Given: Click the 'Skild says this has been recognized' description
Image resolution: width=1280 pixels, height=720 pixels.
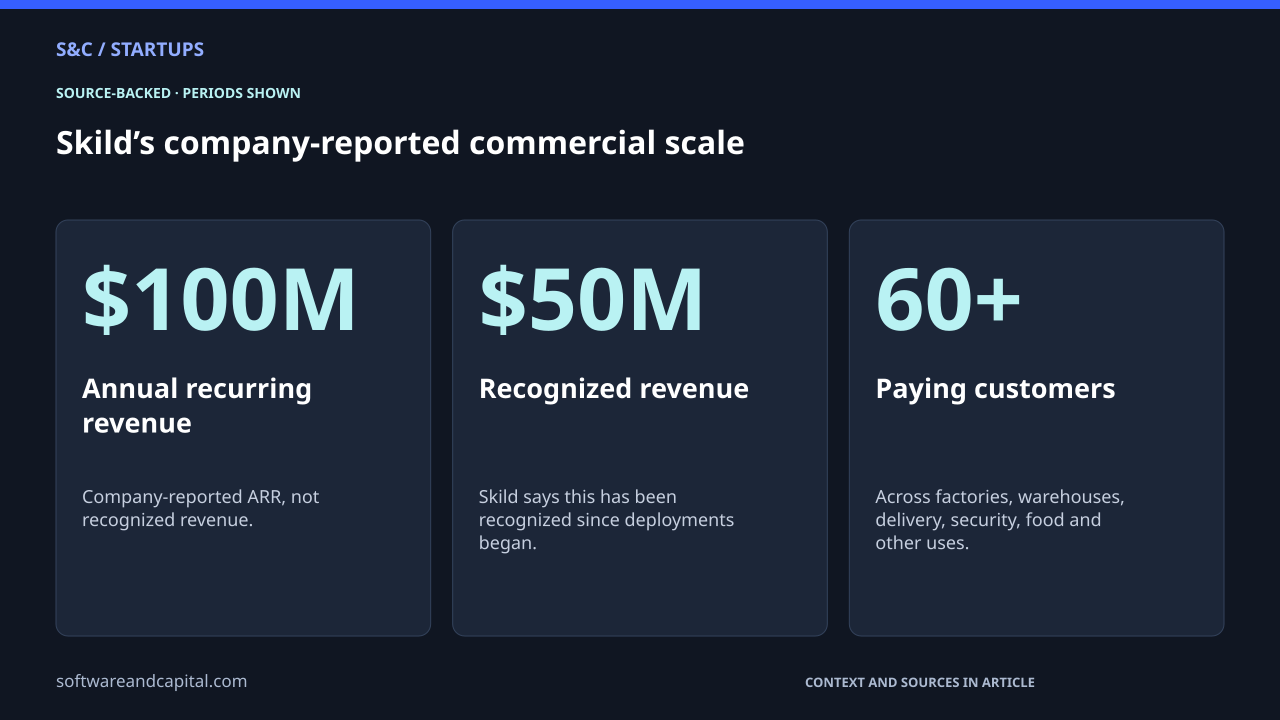Looking at the screenshot, I should [x=606, y=520].
